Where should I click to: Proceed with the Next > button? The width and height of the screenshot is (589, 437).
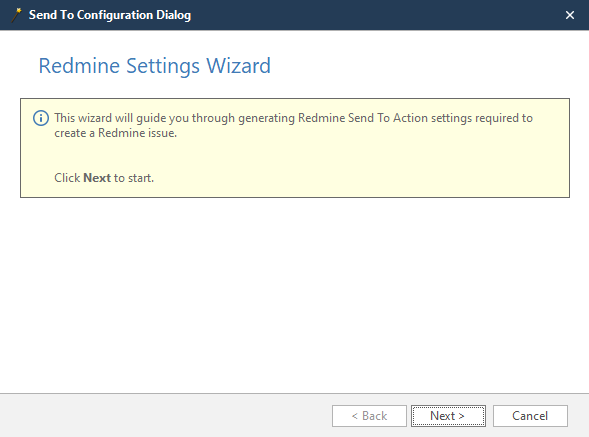pyautogui.click(x=448, y=416)
